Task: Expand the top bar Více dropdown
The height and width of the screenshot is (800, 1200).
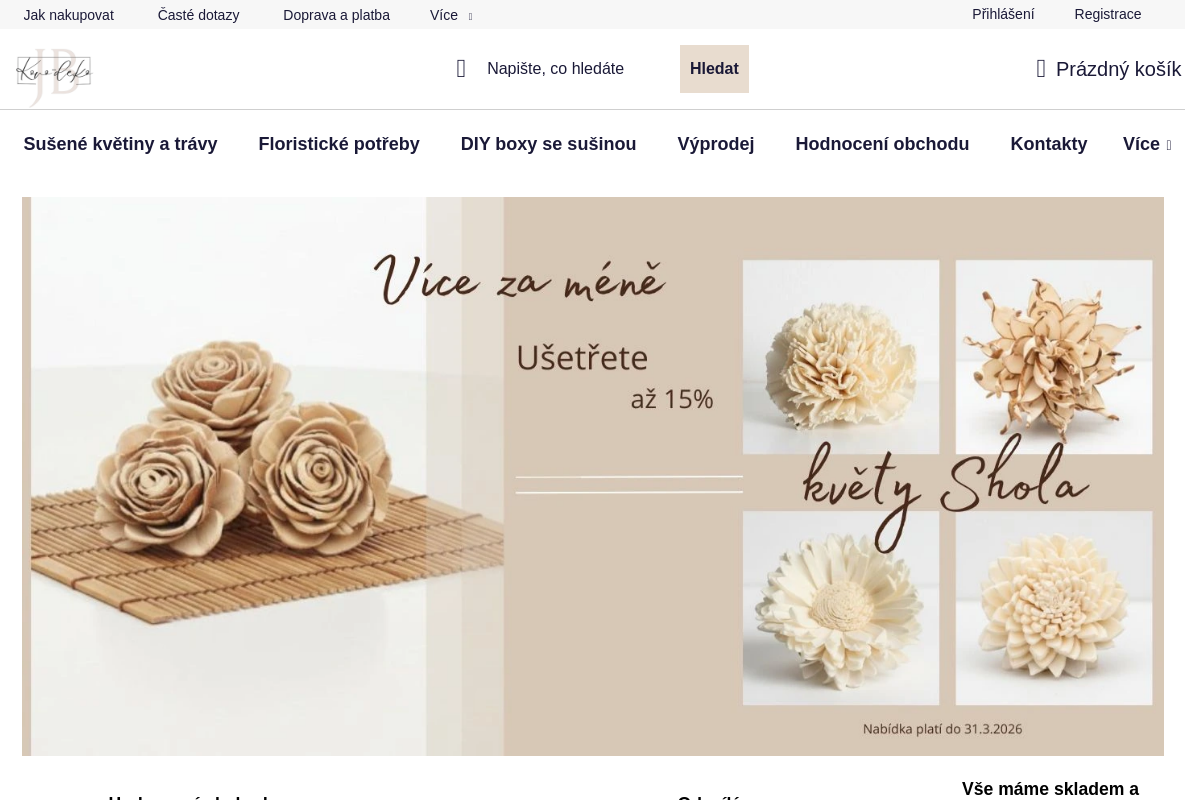Action: 451,15
